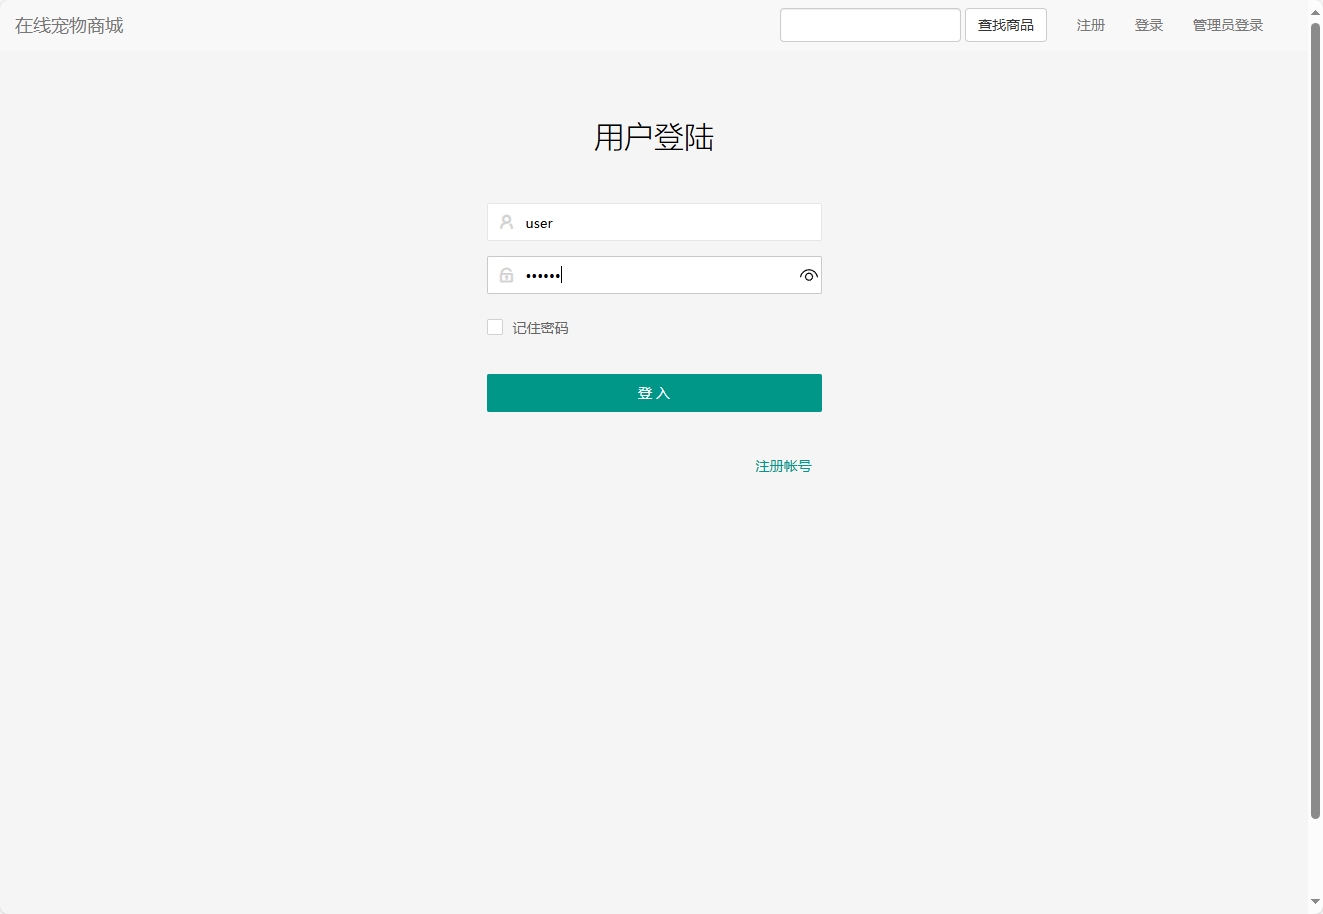Click the padlock icon in the password field

(x=506, y=274)
